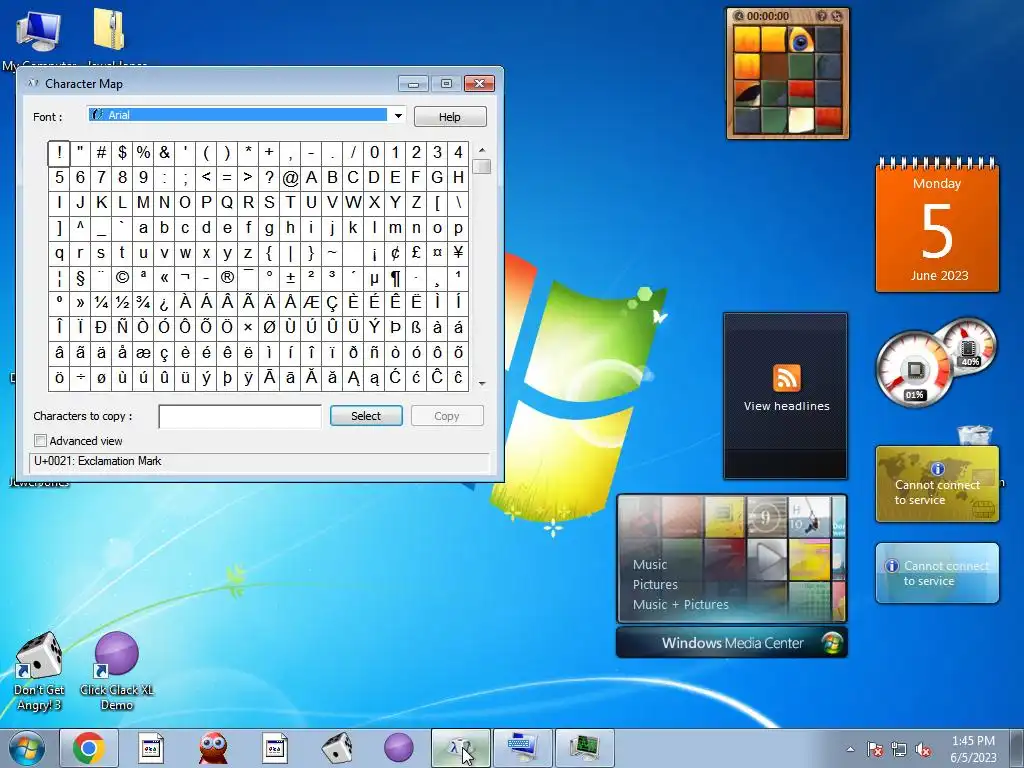Click the Action Center flag tray icon

coord(874,749)
